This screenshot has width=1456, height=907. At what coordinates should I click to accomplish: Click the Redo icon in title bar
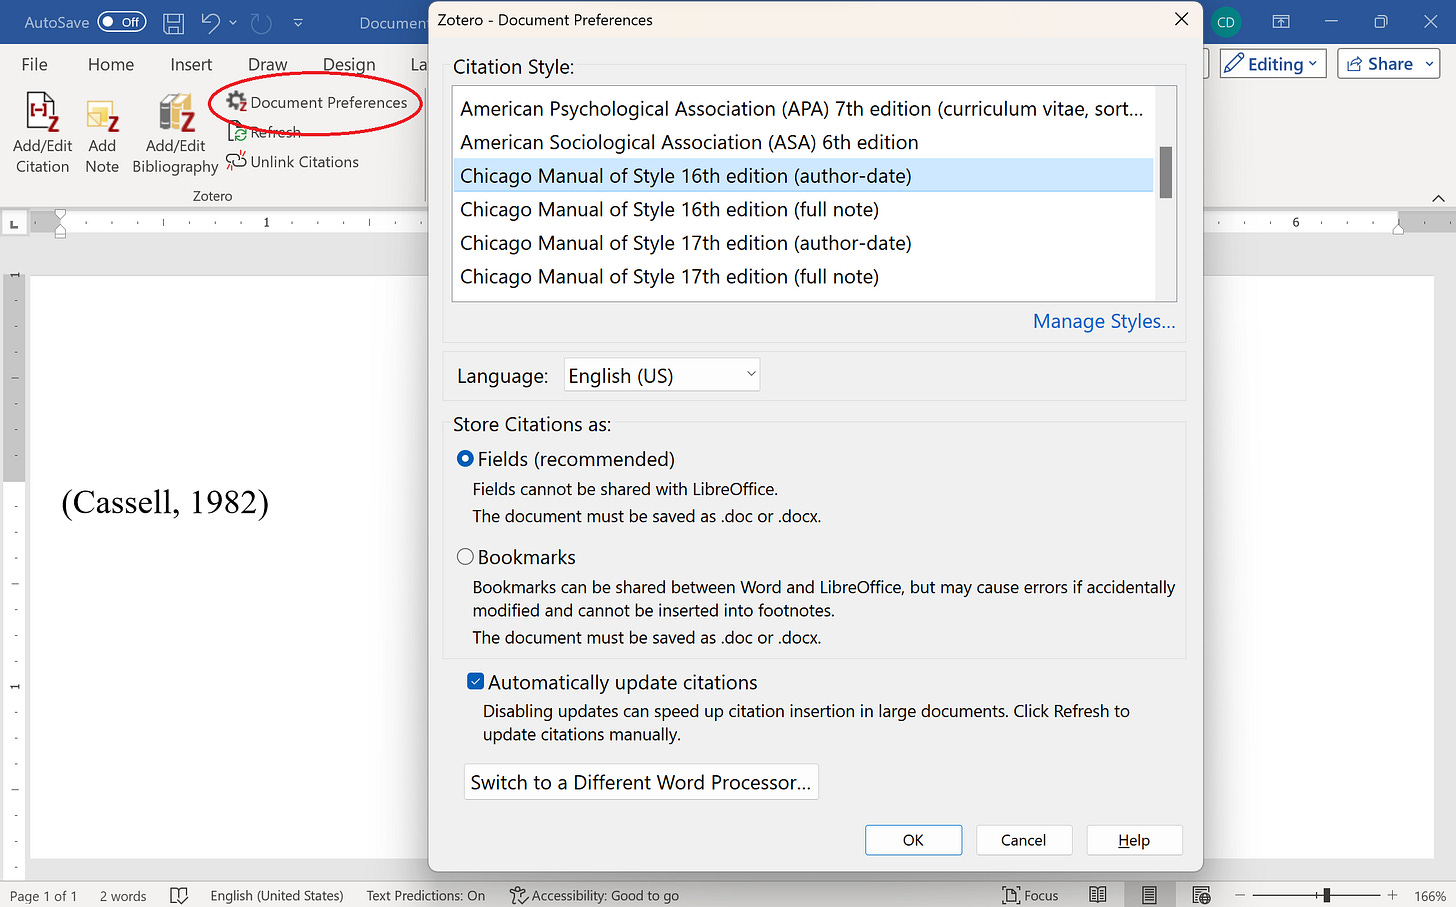261,22
